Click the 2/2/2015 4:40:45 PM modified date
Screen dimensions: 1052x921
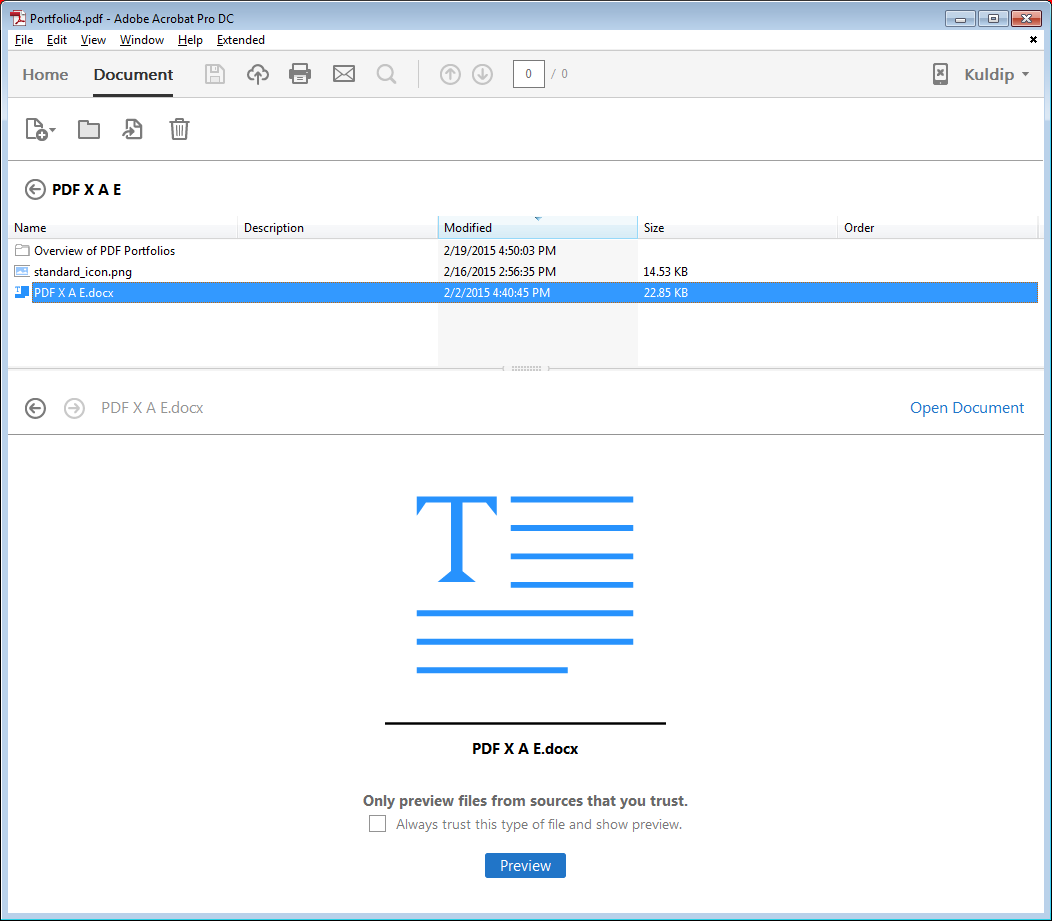(497, 292)
